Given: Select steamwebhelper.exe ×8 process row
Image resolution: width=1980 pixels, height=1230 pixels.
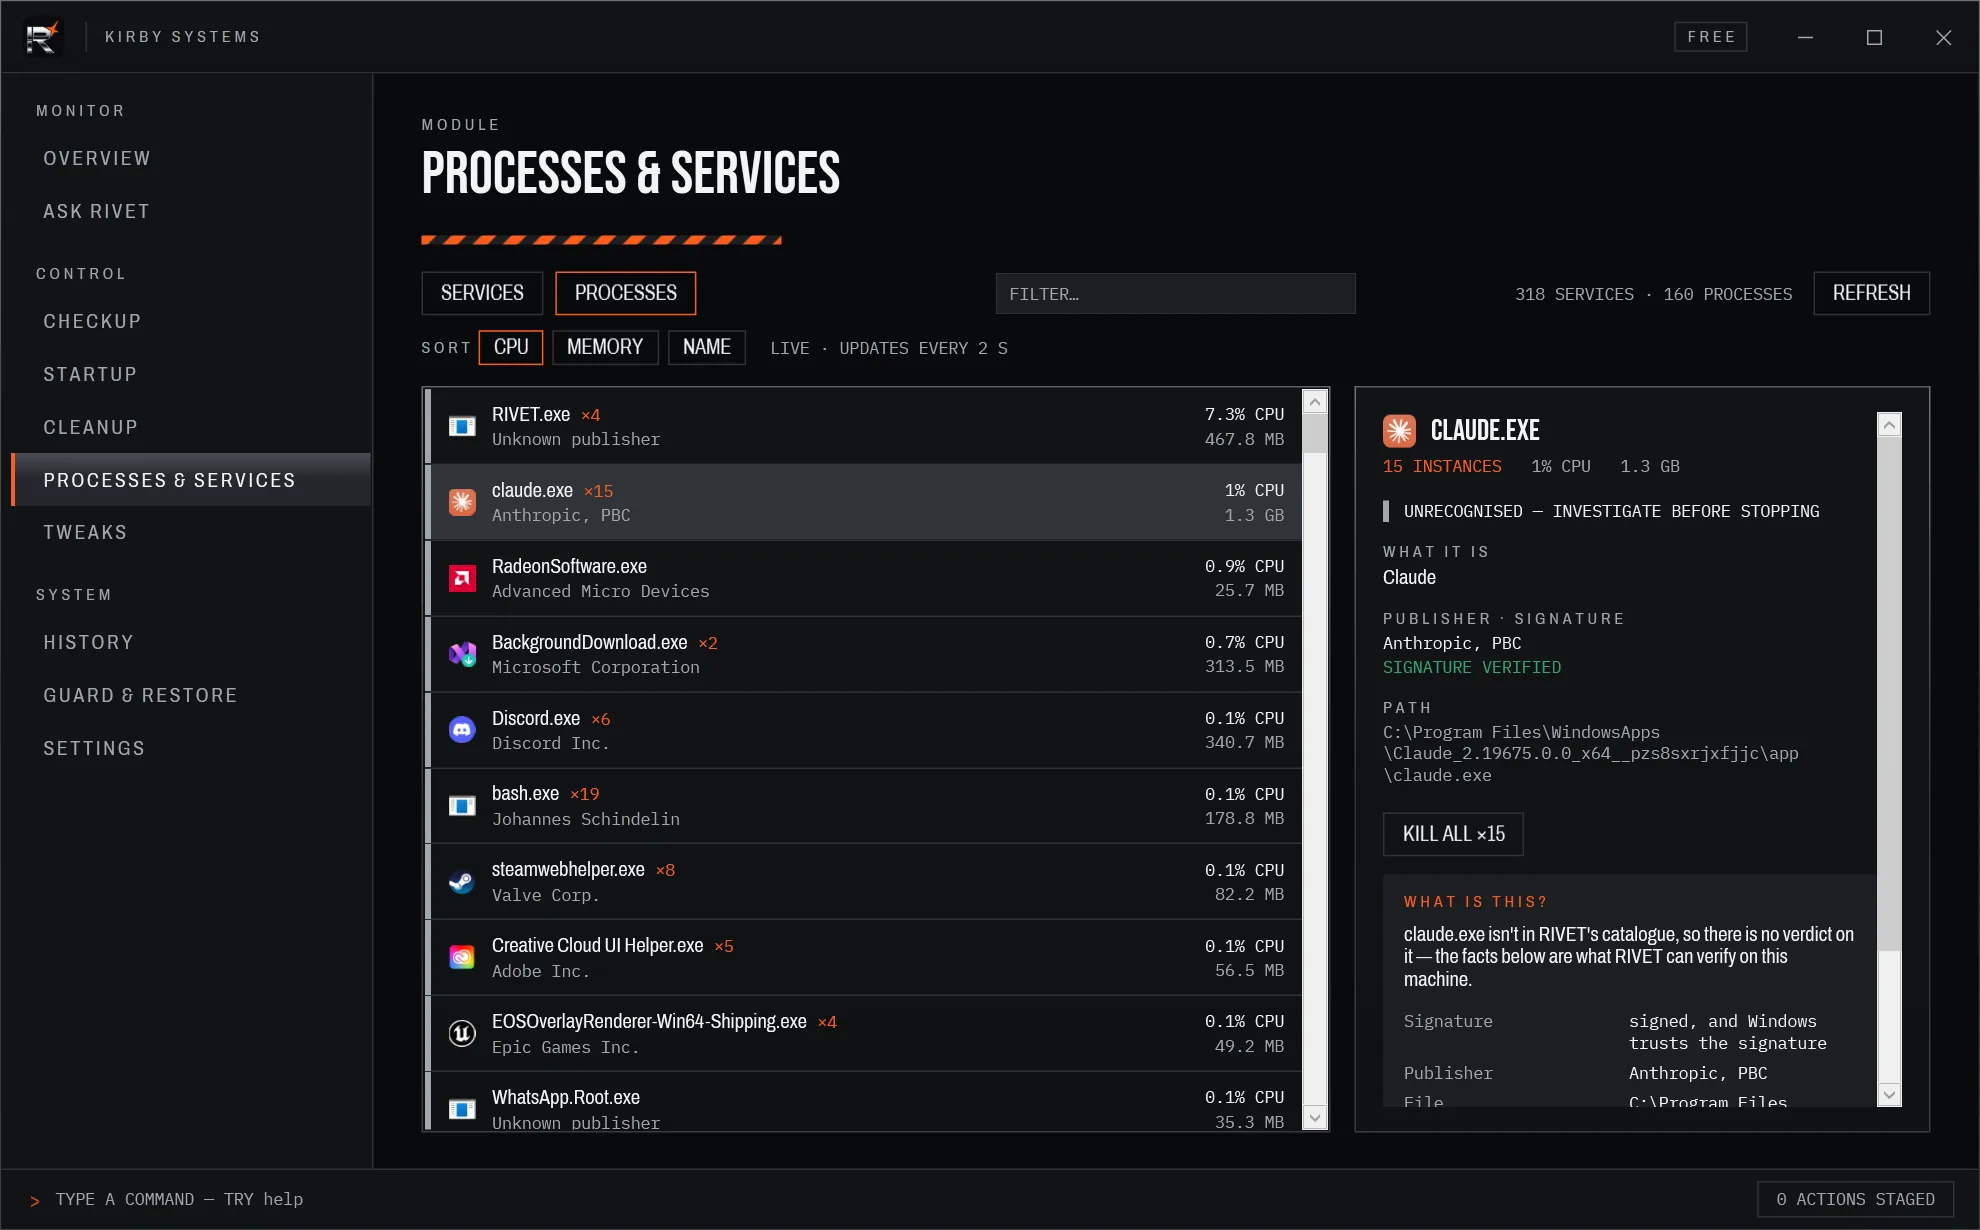Looking at the screenshot, I should click(864, 882).
